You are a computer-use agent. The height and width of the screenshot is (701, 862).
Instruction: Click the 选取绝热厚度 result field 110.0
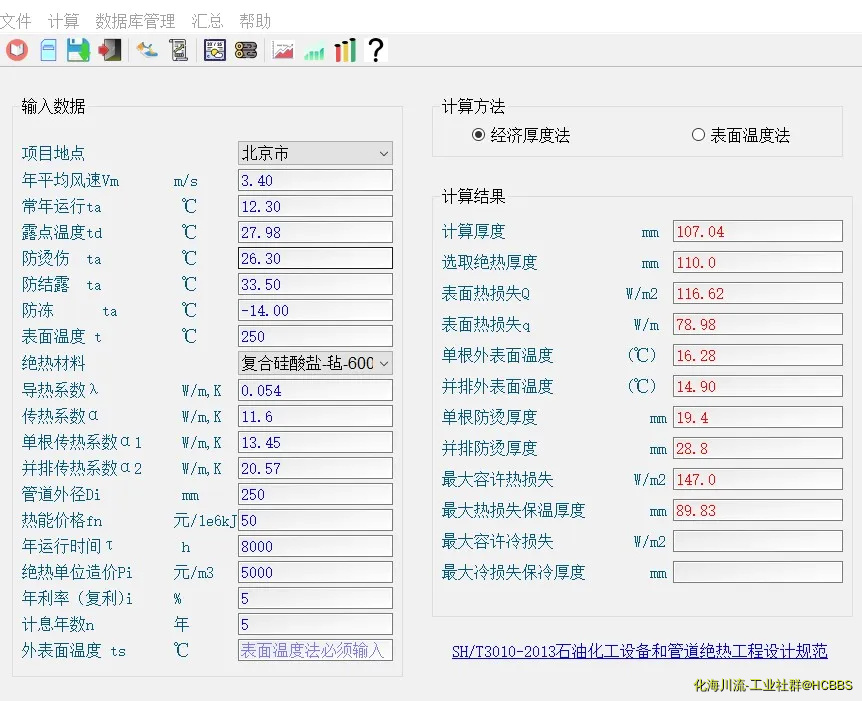click(758, 262)
